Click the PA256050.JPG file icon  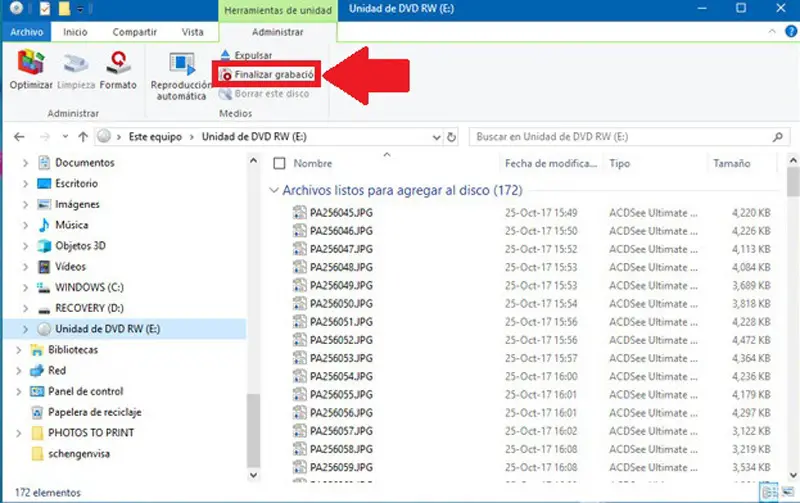click(x=300, y=304)
